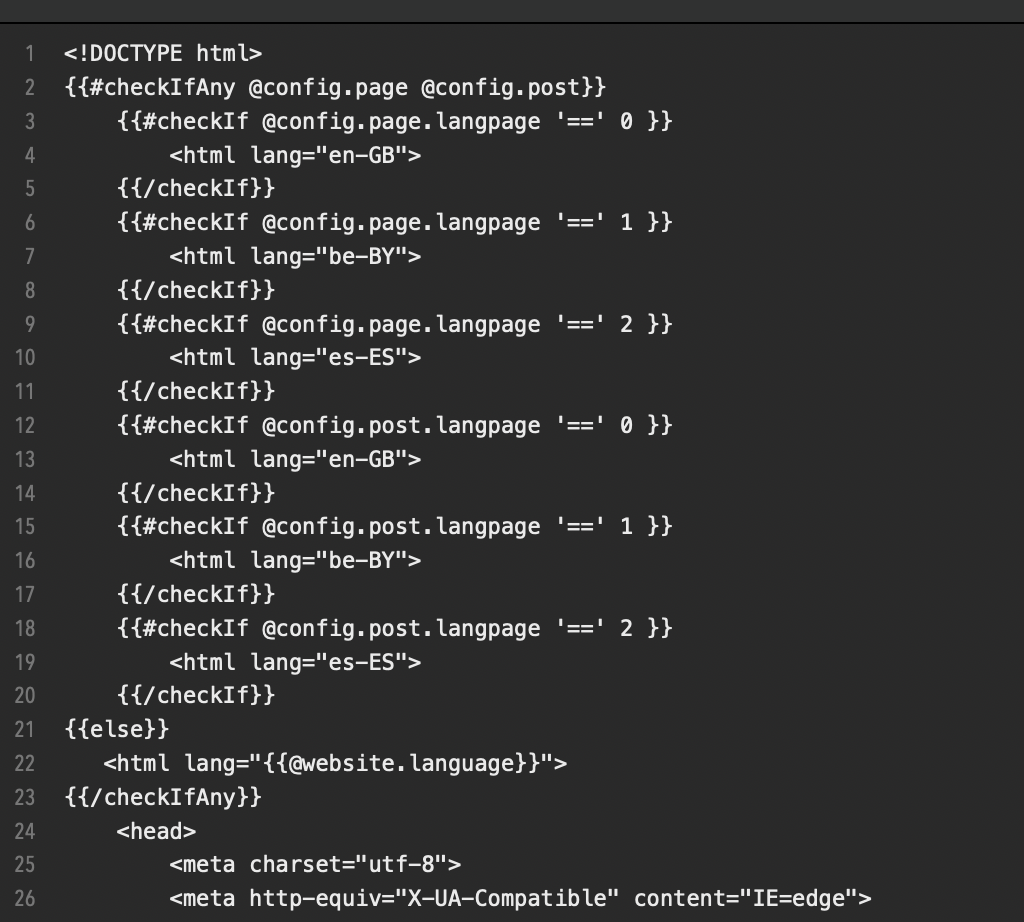Click the closing checkIf tag on line 20
The width and height of the screenshot is (1024, 922).
pyautogui.click(x=196, y=695)
